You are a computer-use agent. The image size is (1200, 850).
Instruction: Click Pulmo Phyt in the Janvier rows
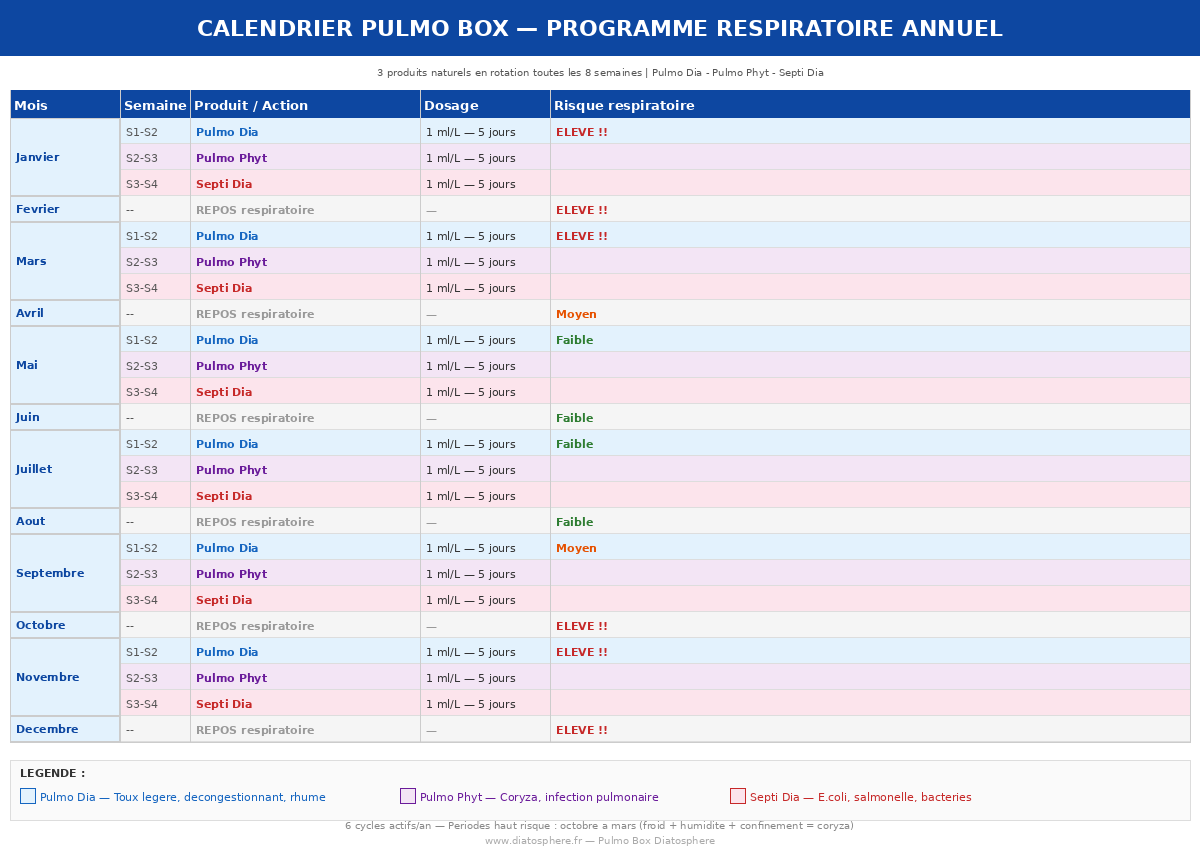click(x=231, y=158)
